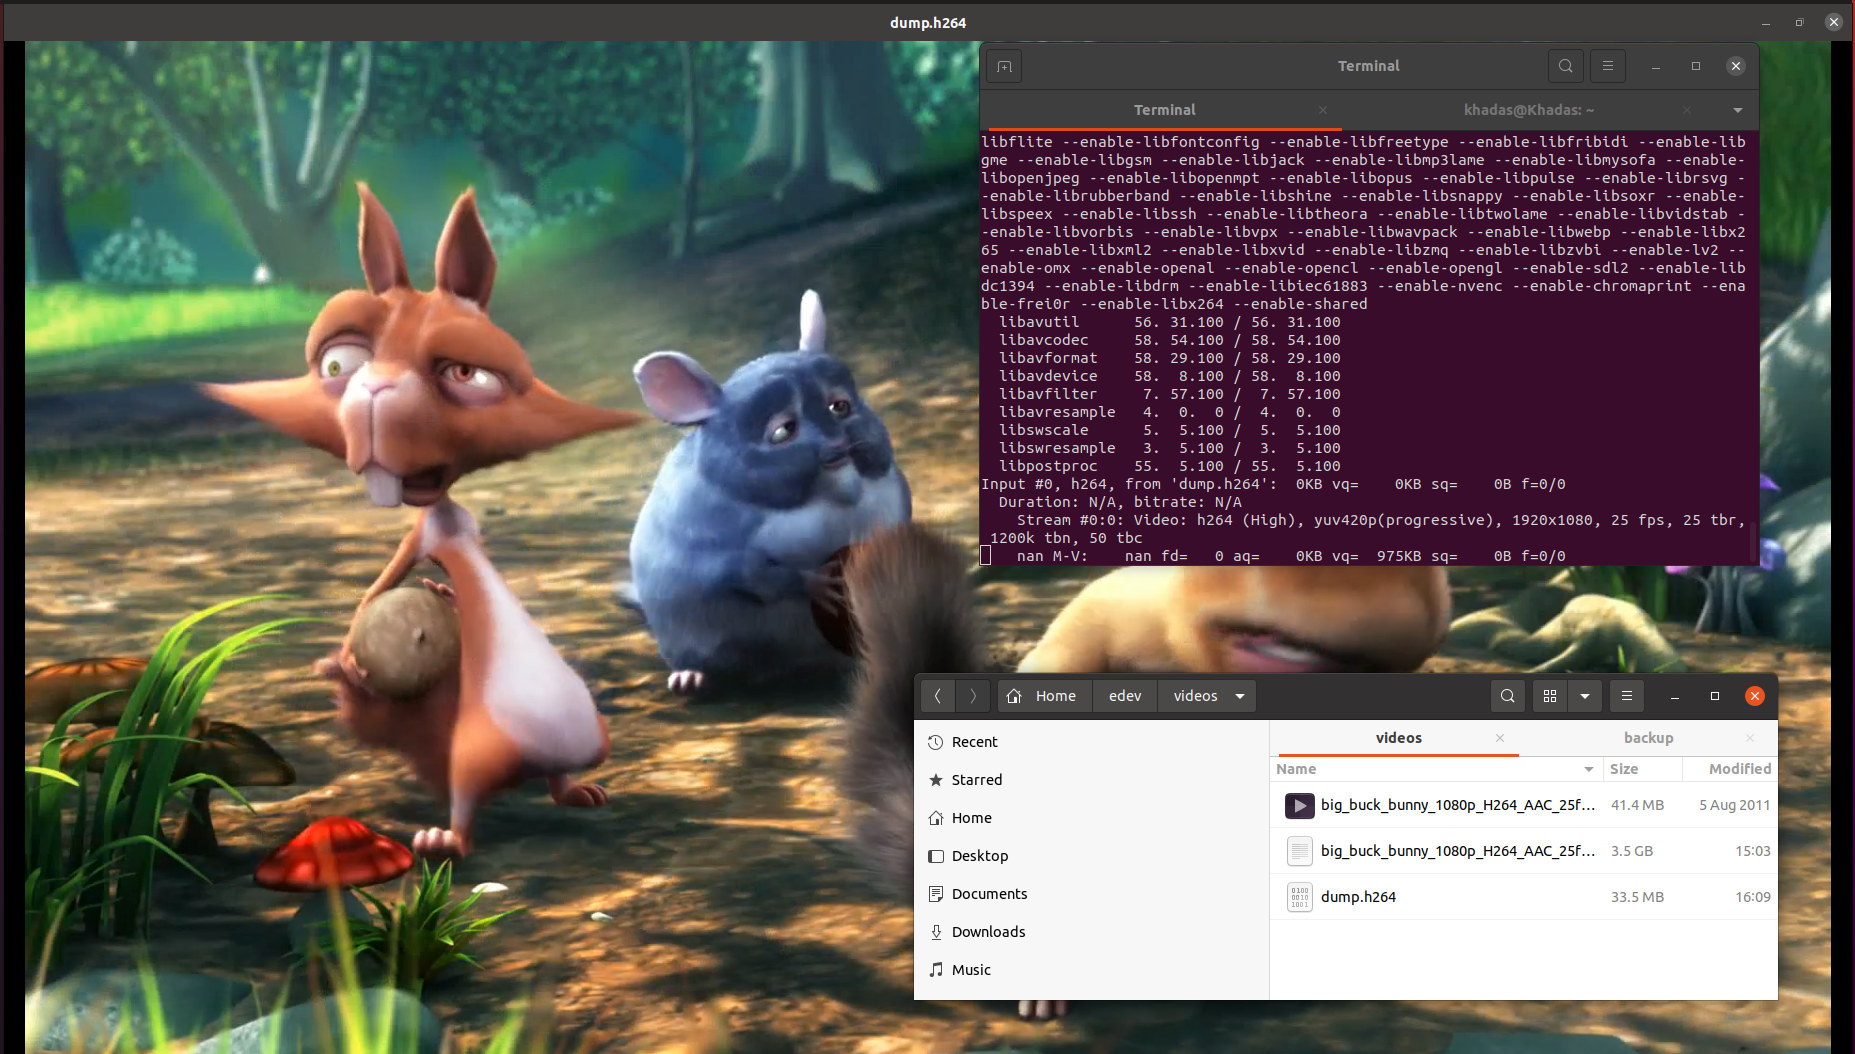Screen dimensions: 1855x1054
Task: Click the video file play icon
Action: point(1299,805)
